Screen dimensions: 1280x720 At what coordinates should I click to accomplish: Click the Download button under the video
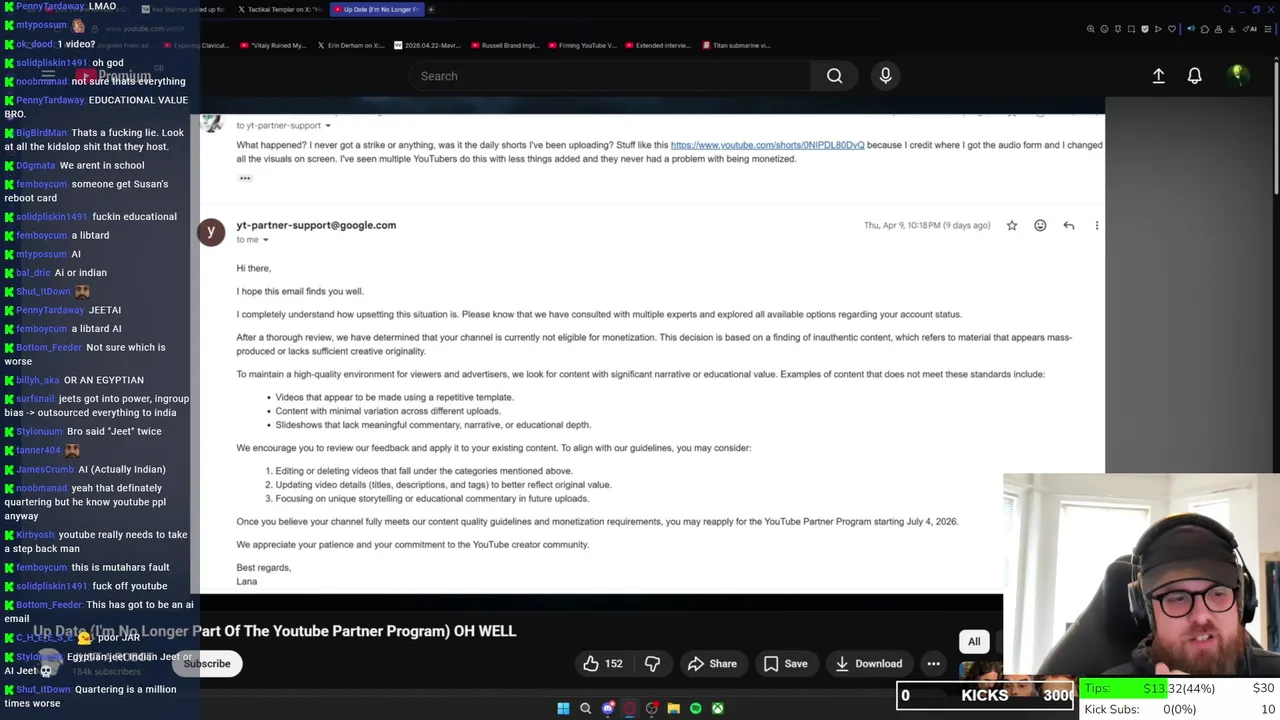[x=868, y=664]
